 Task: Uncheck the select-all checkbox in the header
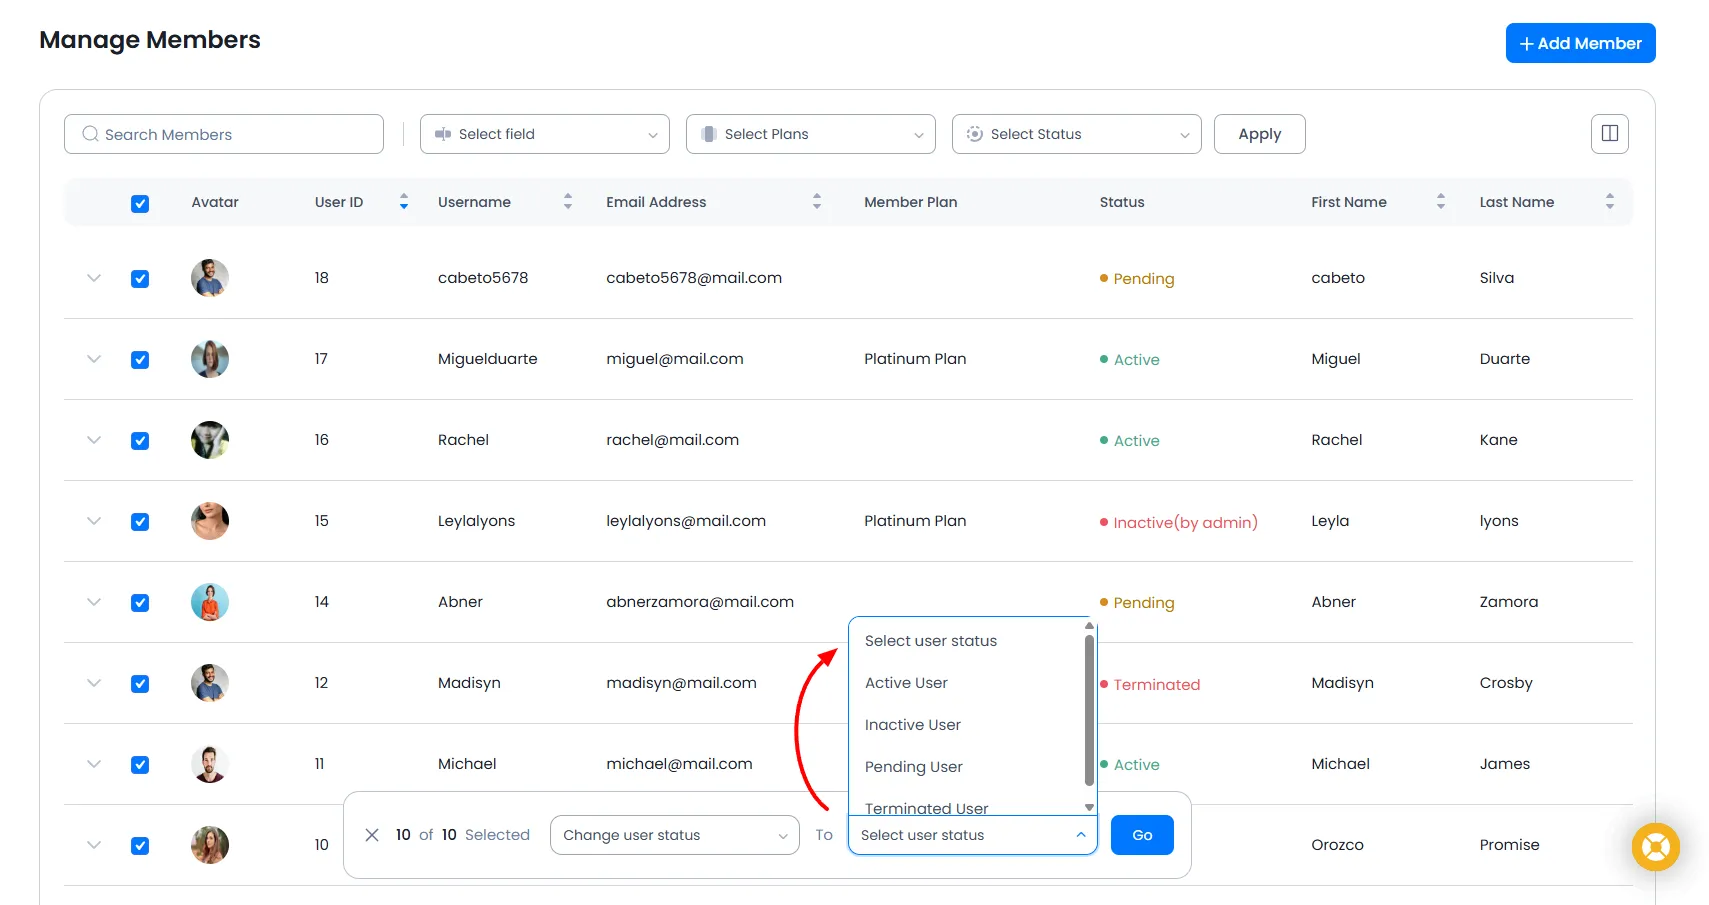pos(140,202)
